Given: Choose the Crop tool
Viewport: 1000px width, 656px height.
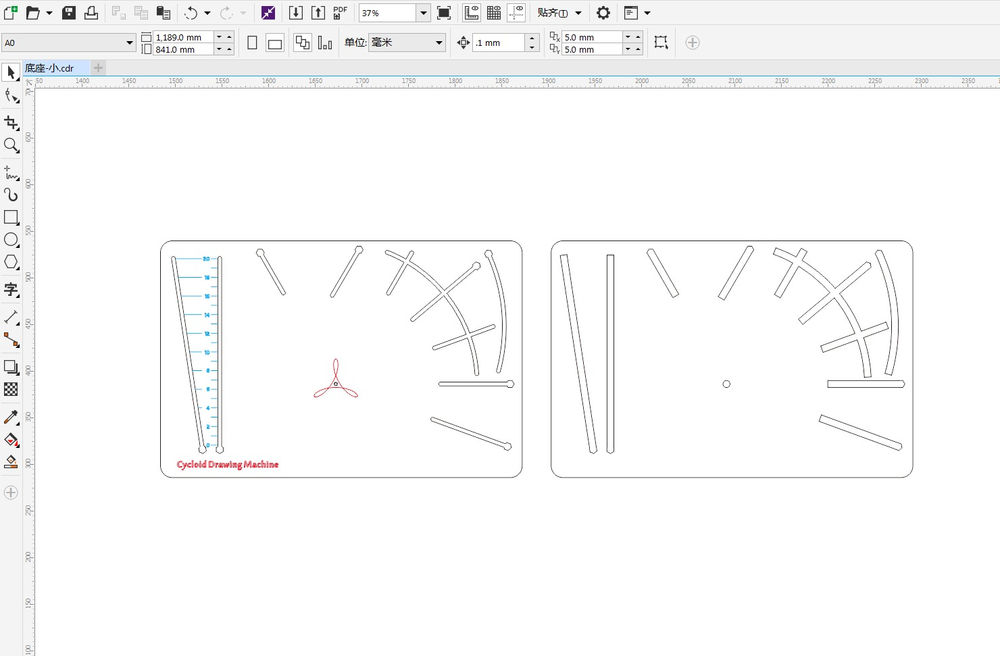Looking at the screenshot, I should [12, 122].
